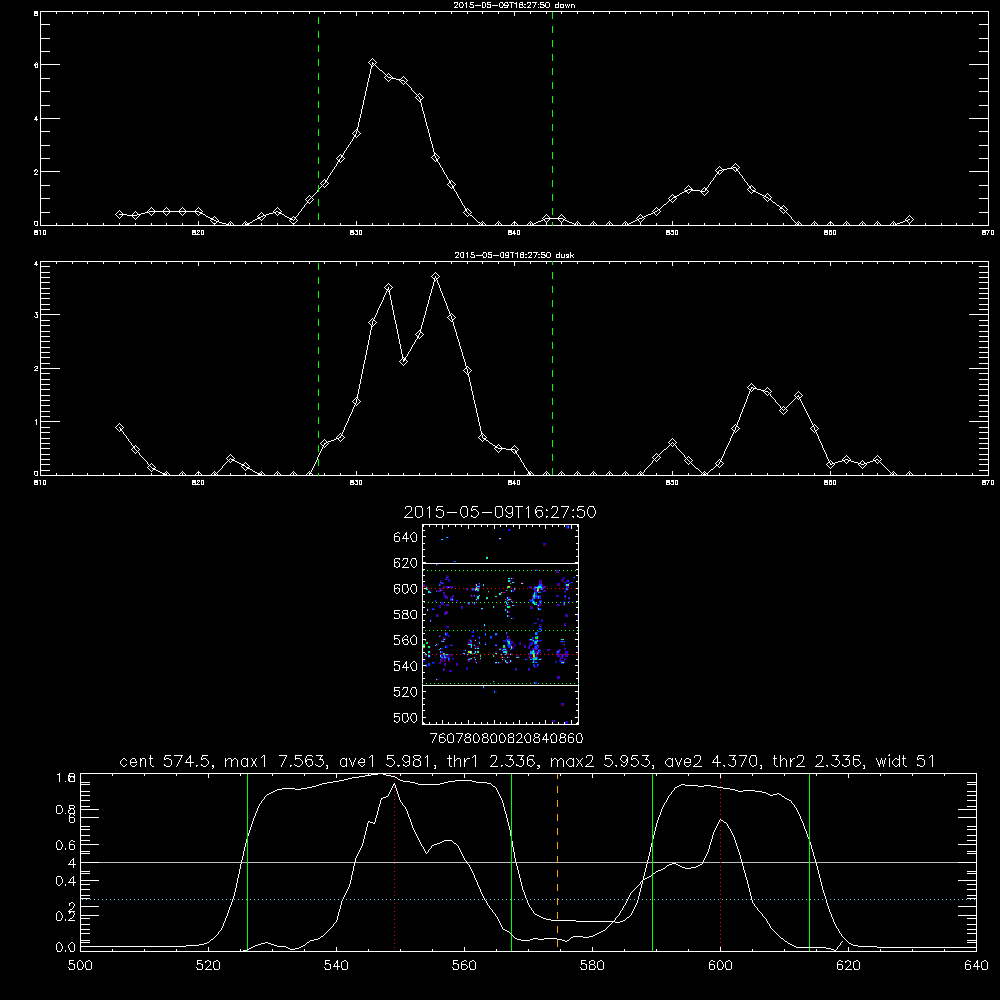
Task: Click the '560' x-axis label of bottom plot
Action: (x=464, y=966)
